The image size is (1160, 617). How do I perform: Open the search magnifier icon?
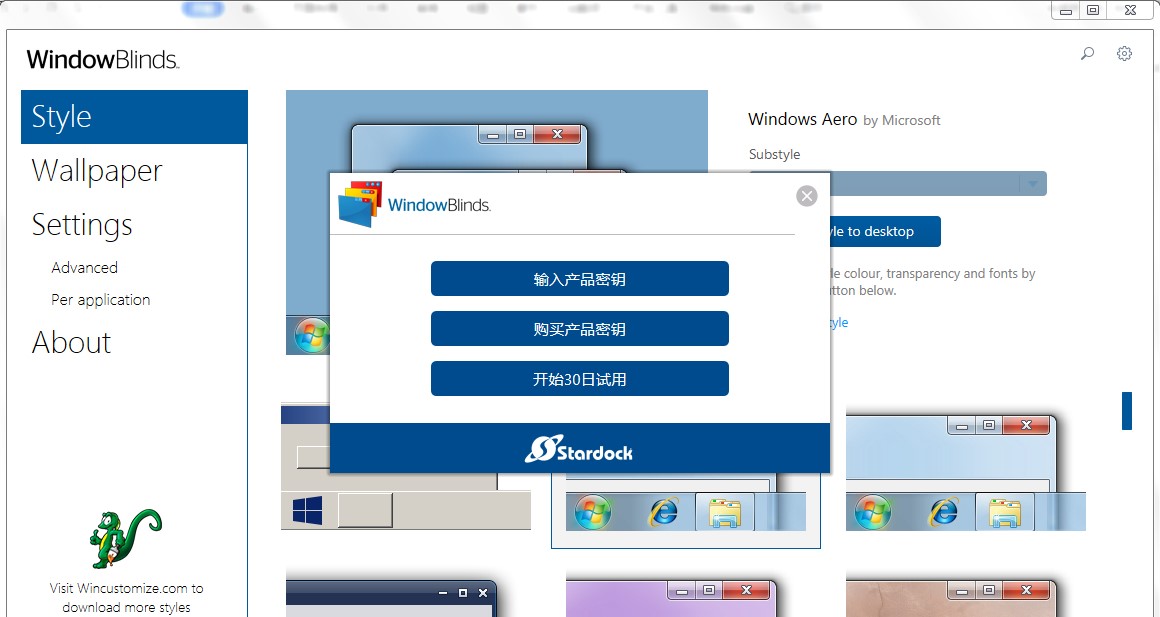pos(1087,53)
